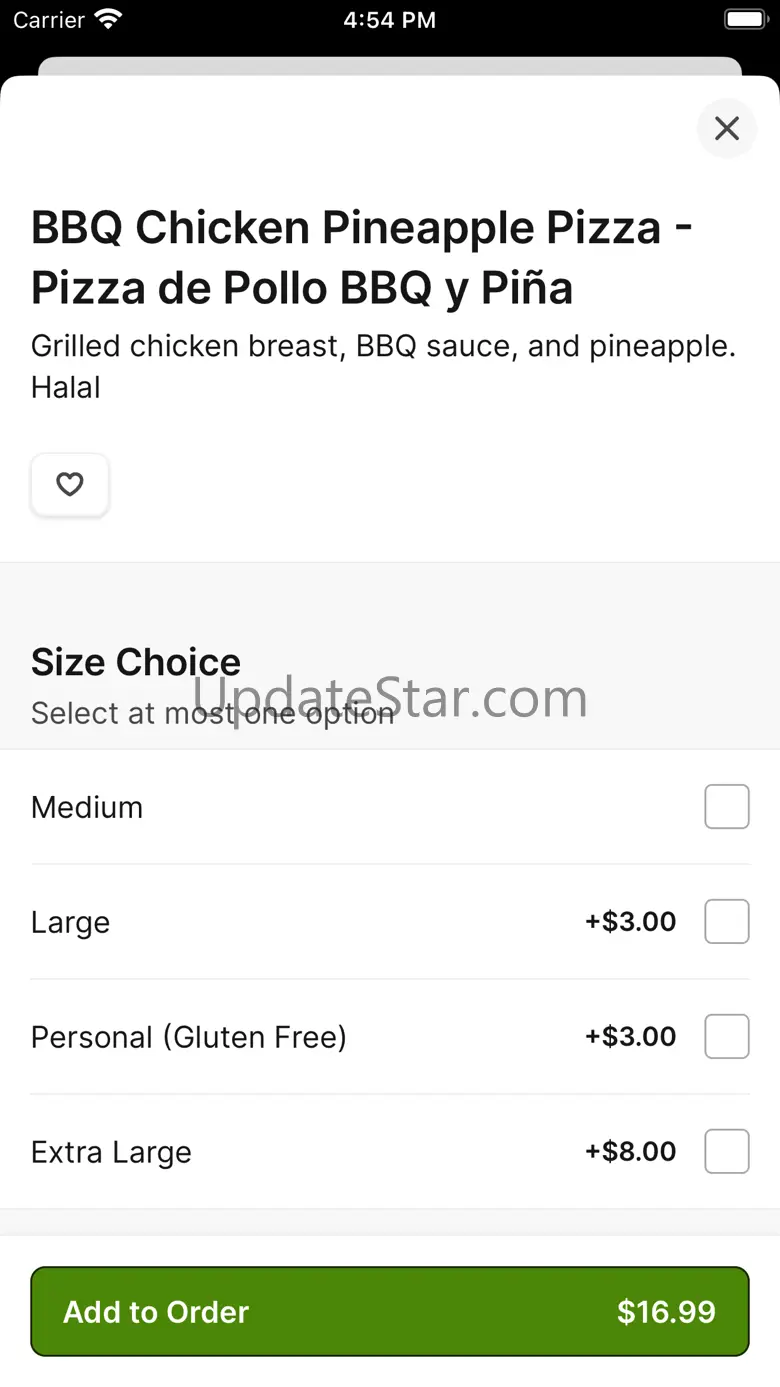
Task: Click the Personal (Gluten Free) label text
Action: click(189, 1037)
